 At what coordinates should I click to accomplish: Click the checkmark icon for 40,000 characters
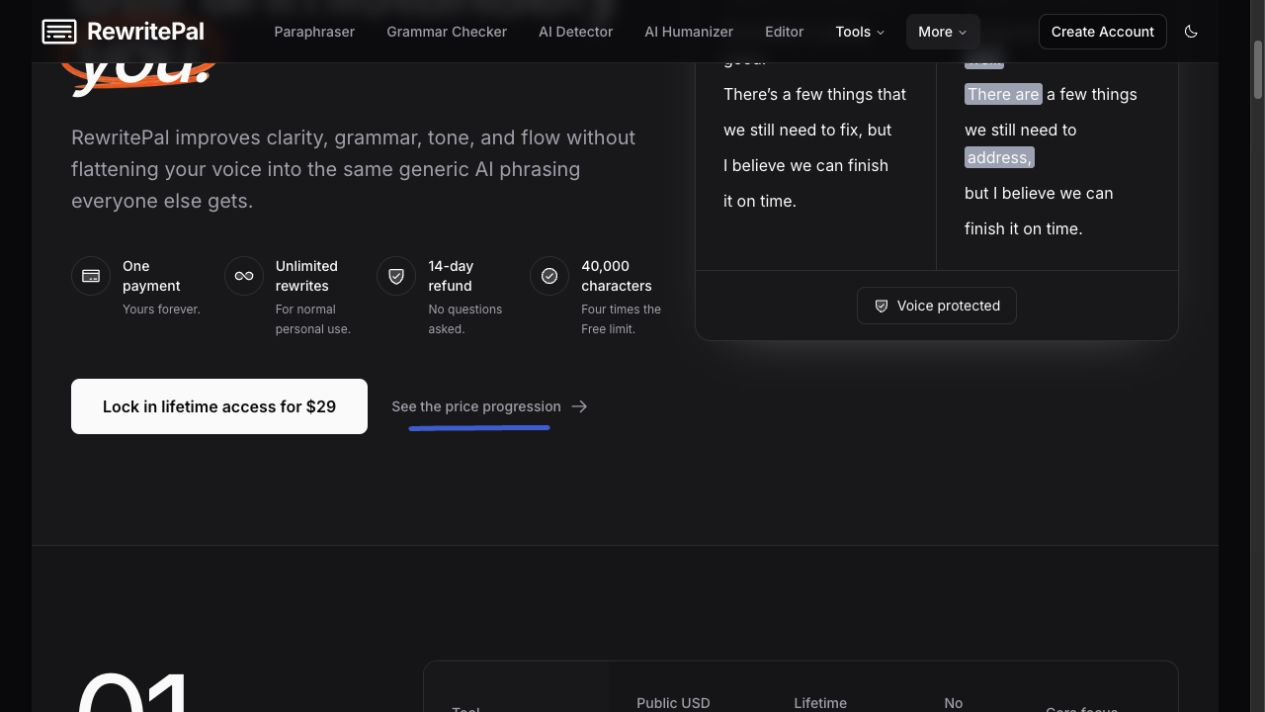click(x=549, y=276)
